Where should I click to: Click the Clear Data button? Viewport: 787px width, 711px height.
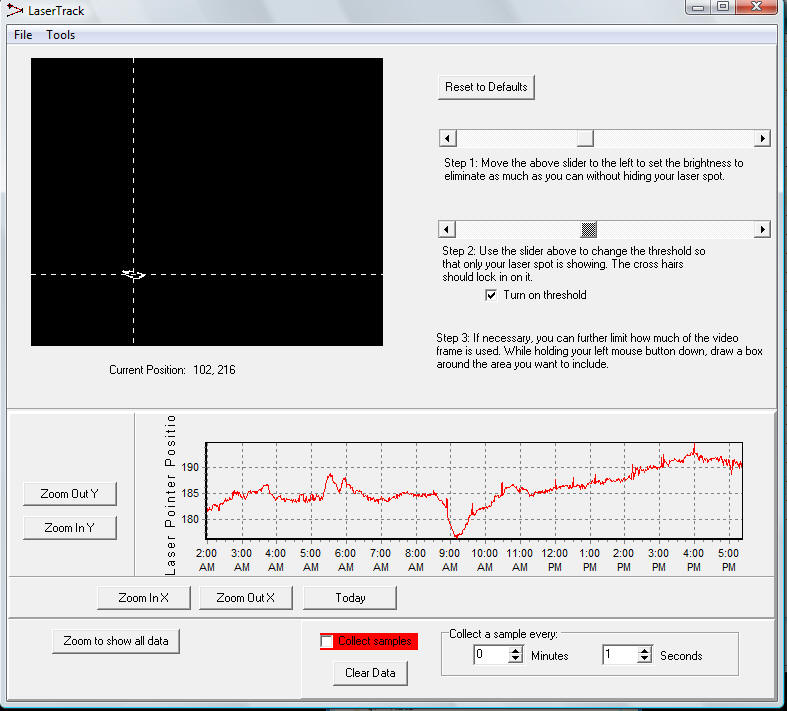point(370,673)
